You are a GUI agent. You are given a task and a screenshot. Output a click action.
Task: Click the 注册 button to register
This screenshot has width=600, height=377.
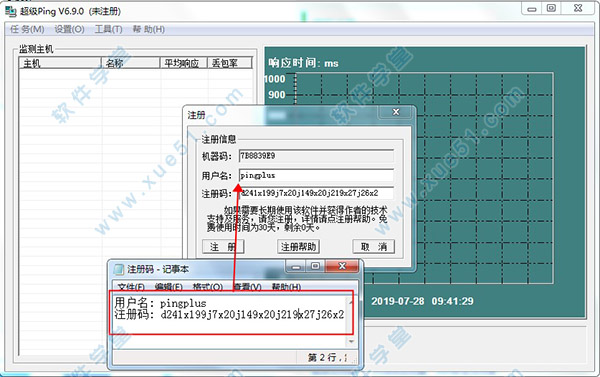[x=223, y=247]
